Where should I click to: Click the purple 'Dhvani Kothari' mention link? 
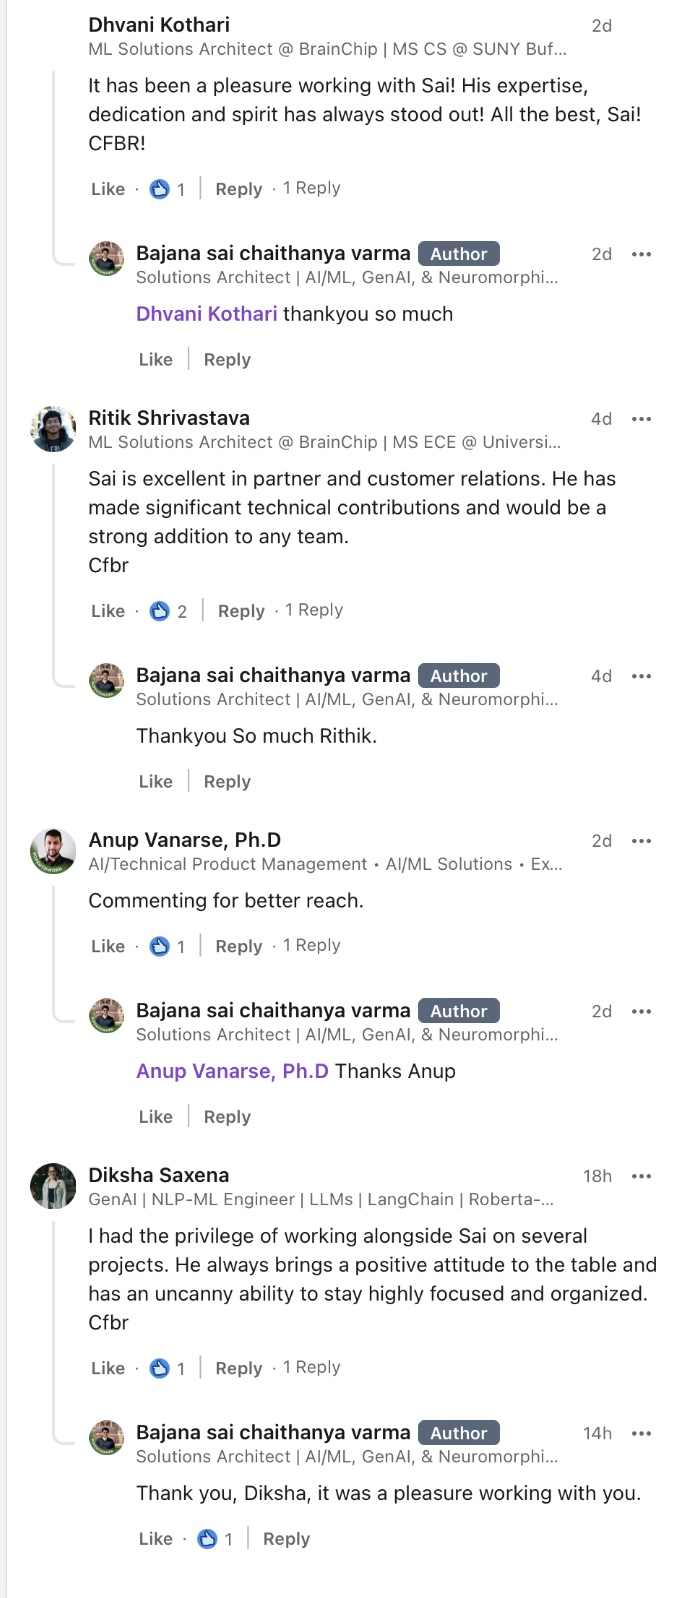pos(206,314)
